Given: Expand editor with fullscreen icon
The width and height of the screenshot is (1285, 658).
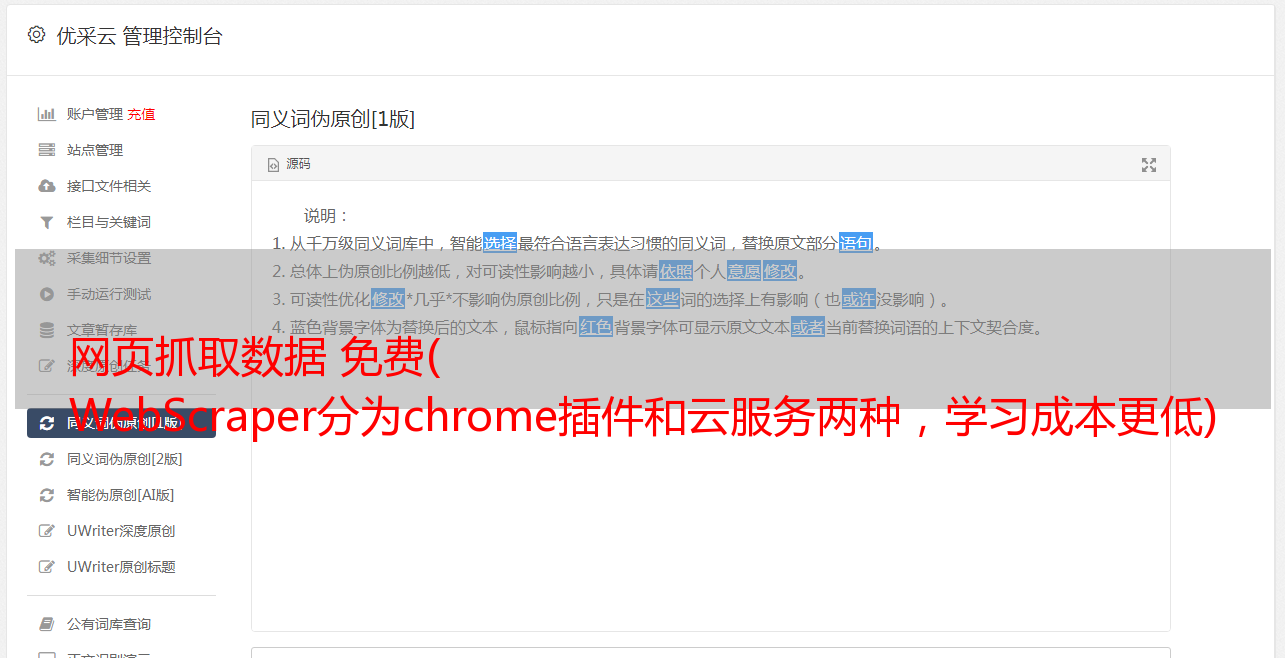Looking at the screenshot, I should (x=1149, y=165).
